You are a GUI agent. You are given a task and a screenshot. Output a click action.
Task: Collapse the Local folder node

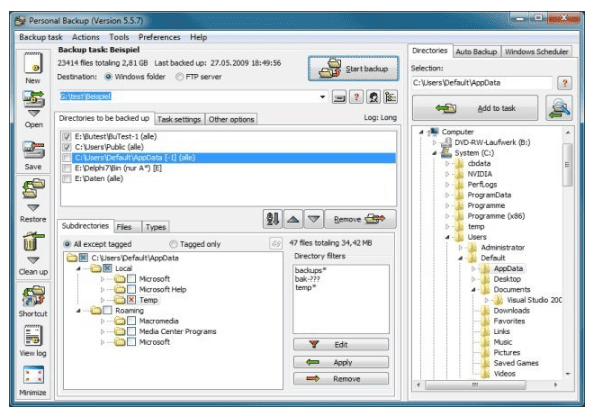coord(79,269)
